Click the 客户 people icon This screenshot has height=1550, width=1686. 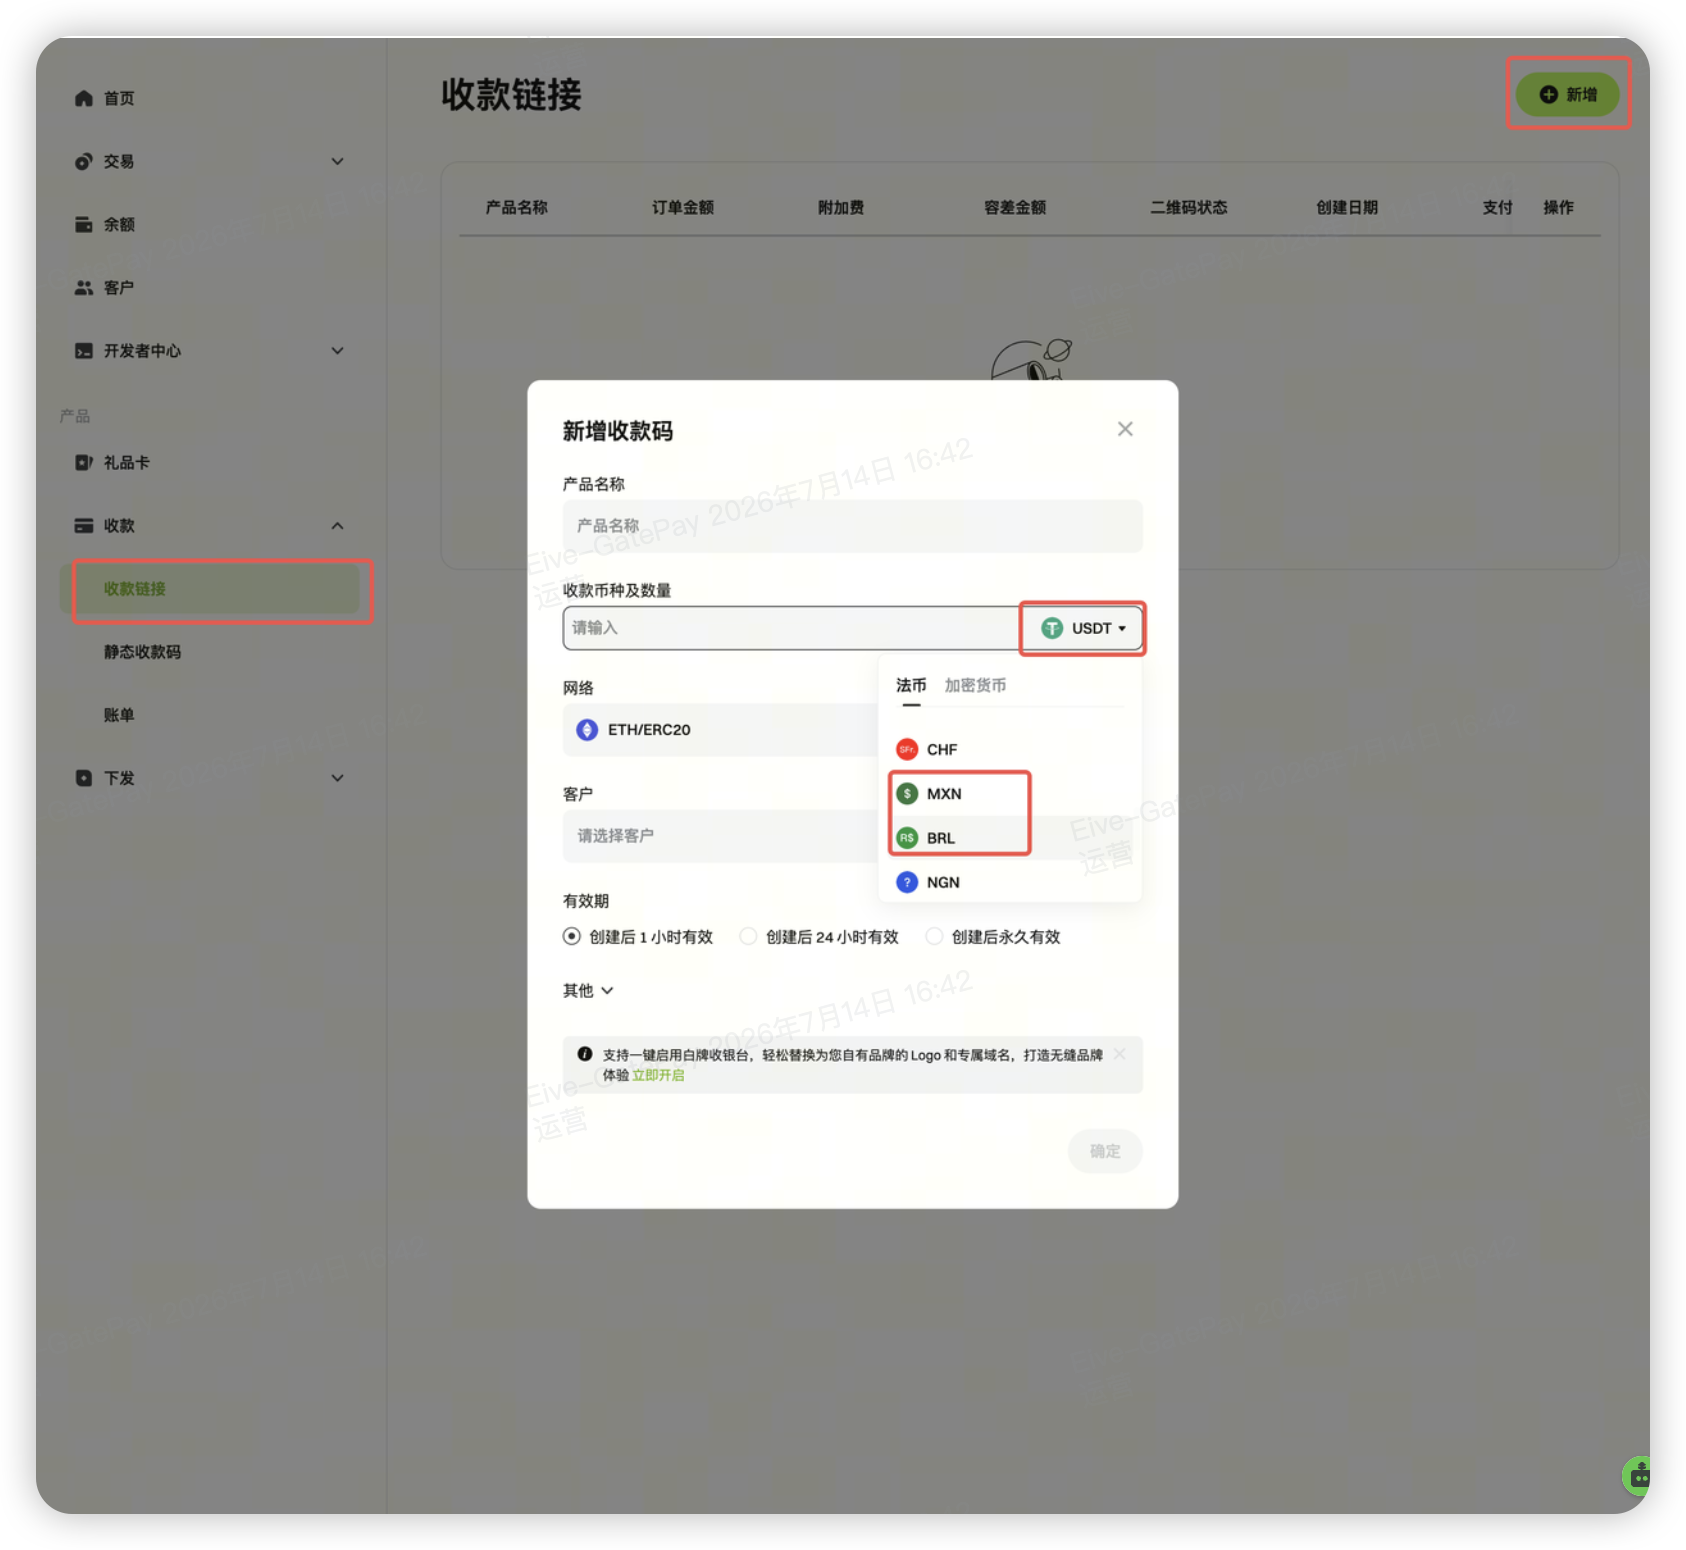pos(84,287)
